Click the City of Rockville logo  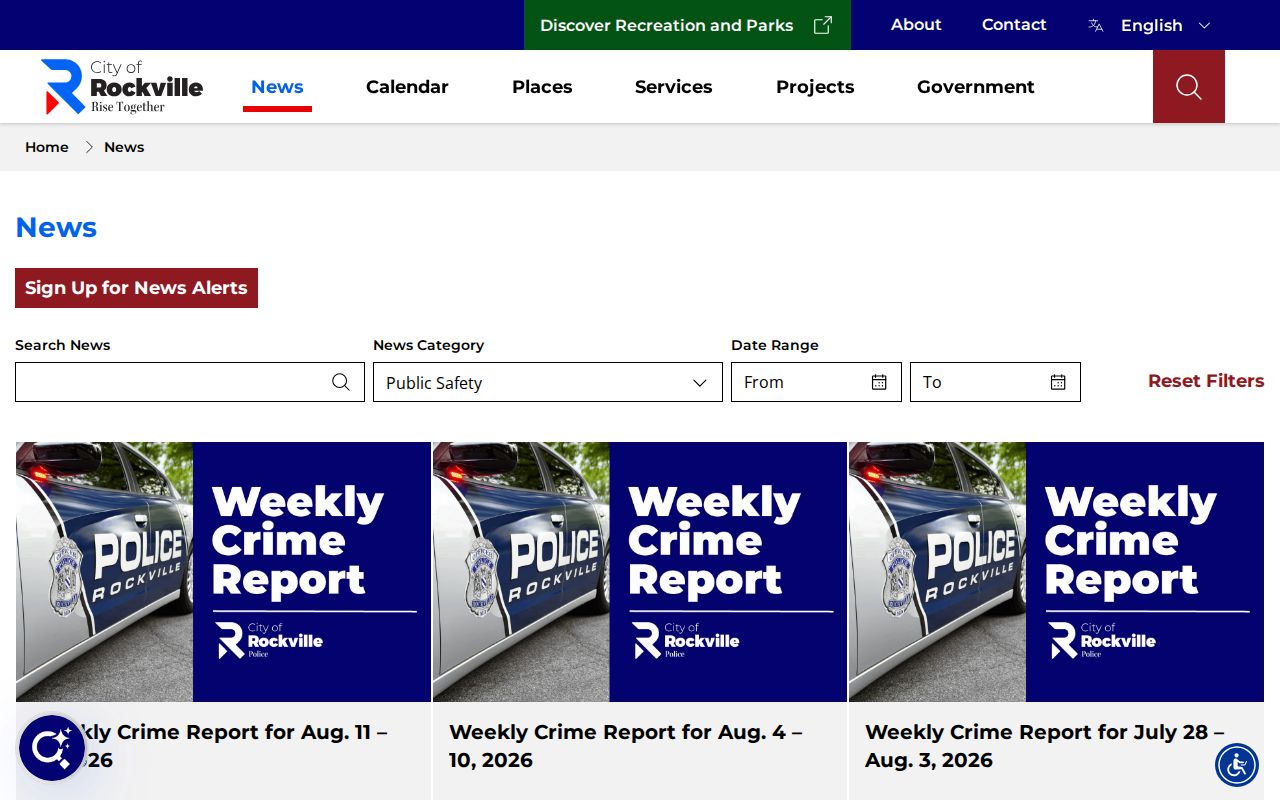pos(122,87)
